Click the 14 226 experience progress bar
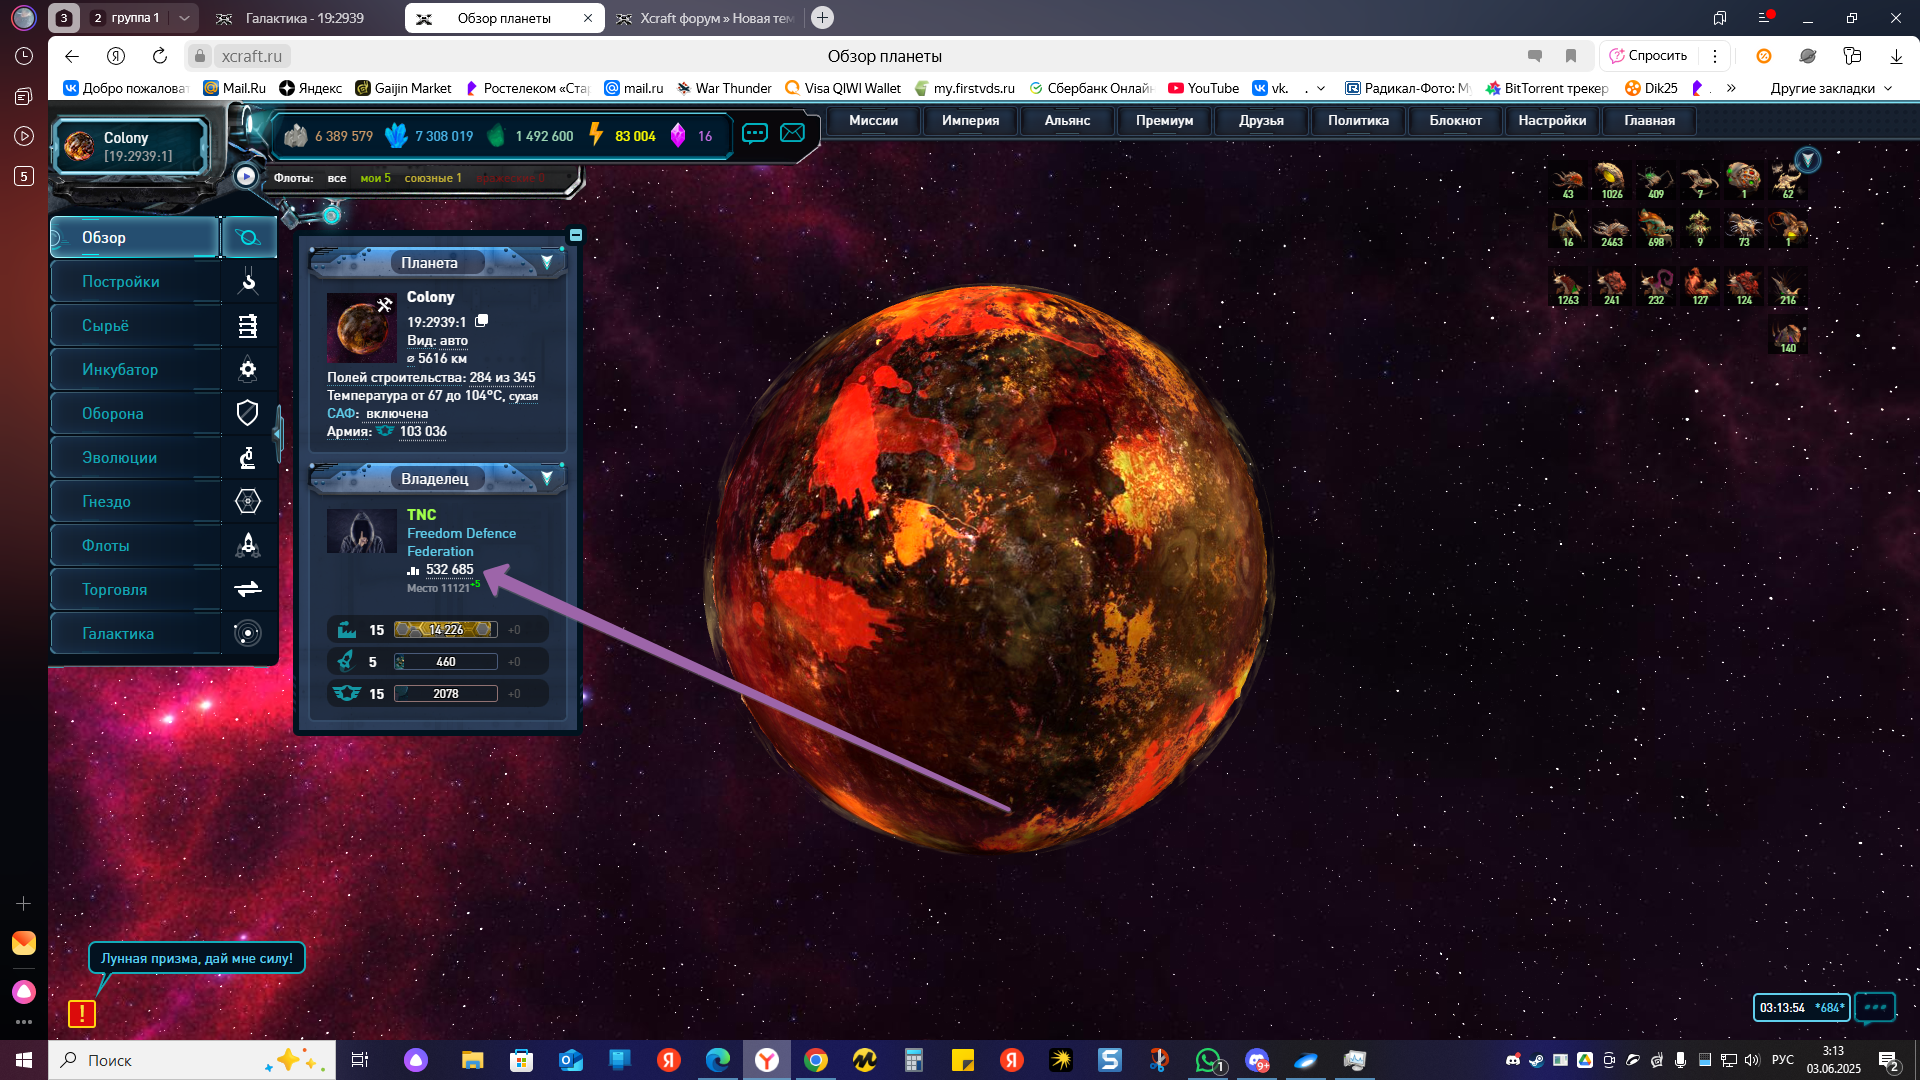Viewport: 1920px width, 1080px height. [x=445, y=630]
